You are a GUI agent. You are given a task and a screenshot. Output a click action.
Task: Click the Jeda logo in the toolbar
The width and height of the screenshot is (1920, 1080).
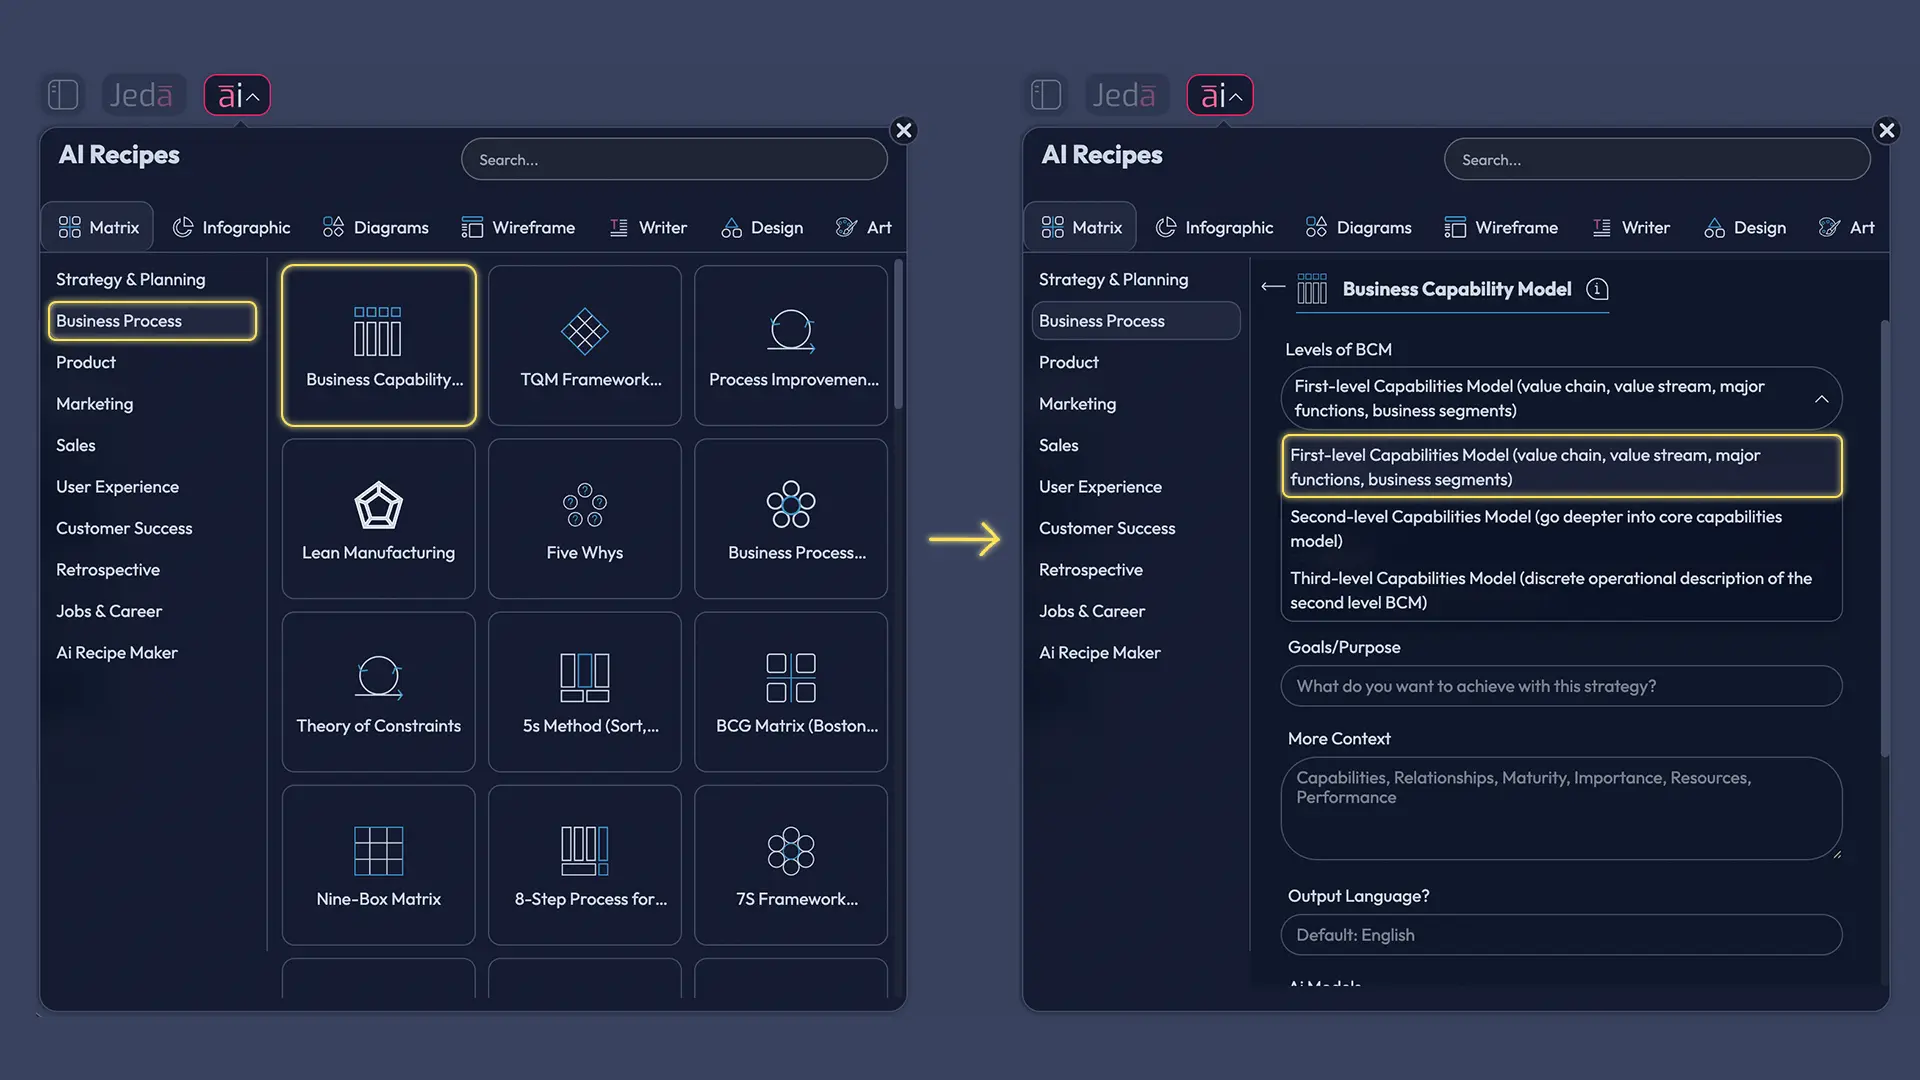coord(143,94)
